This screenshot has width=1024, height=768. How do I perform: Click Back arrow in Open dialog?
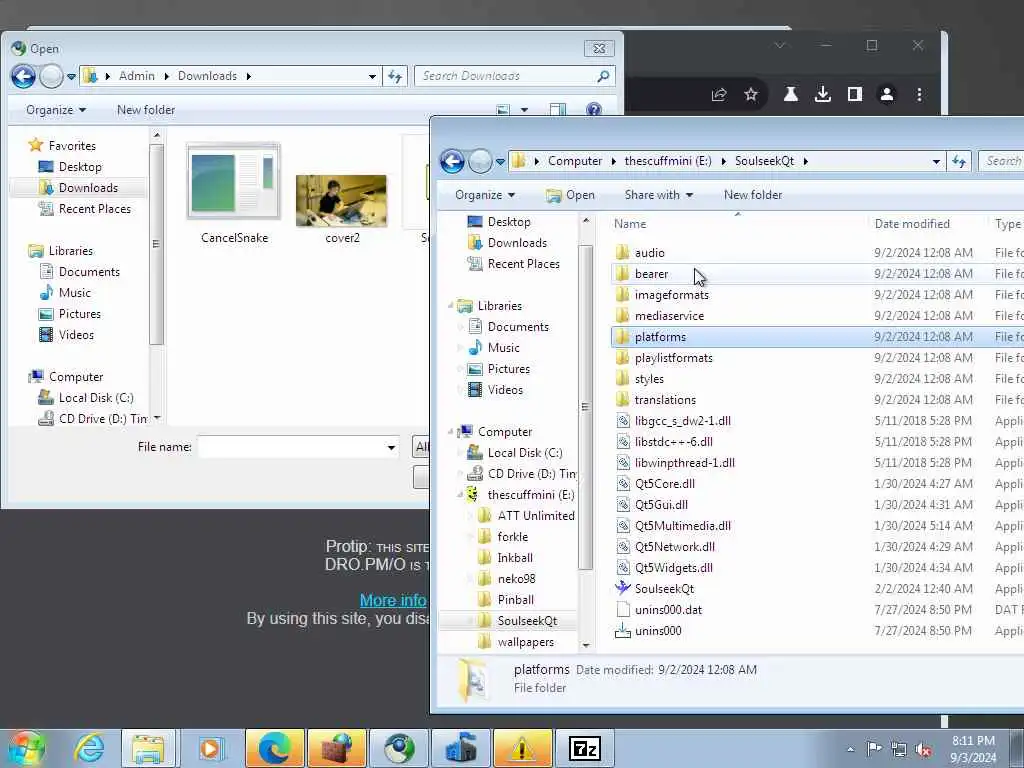point(23,76)
